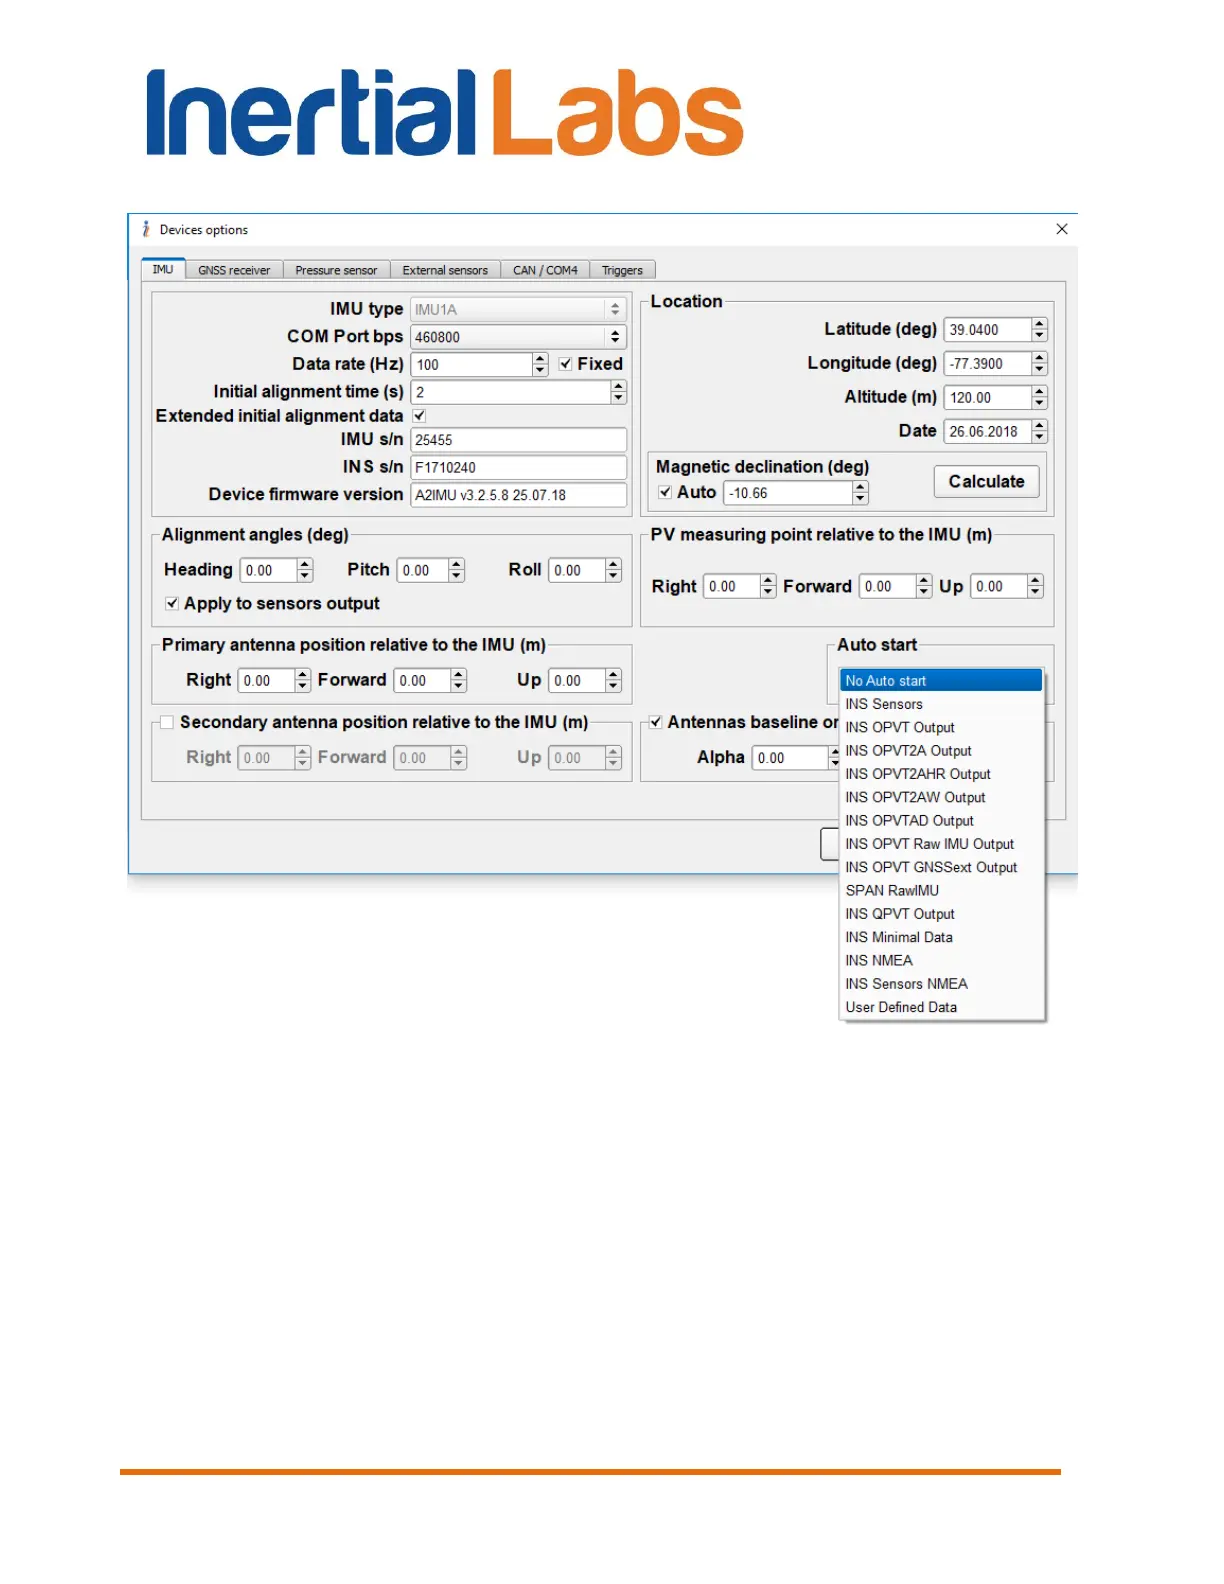Open the COM Port bps dropdown
Screen dimensions: 1224x1584
[518, 337]
